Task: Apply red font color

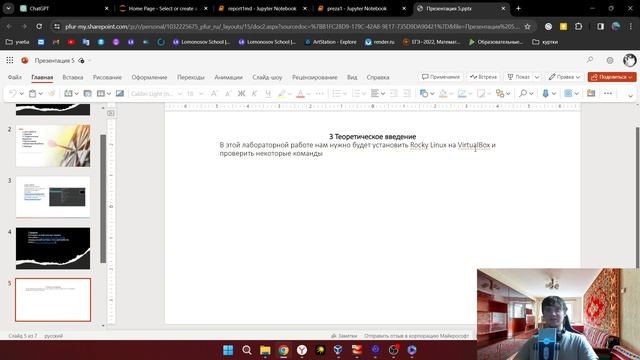Action: pyautogui.click(x=300, y=93)
